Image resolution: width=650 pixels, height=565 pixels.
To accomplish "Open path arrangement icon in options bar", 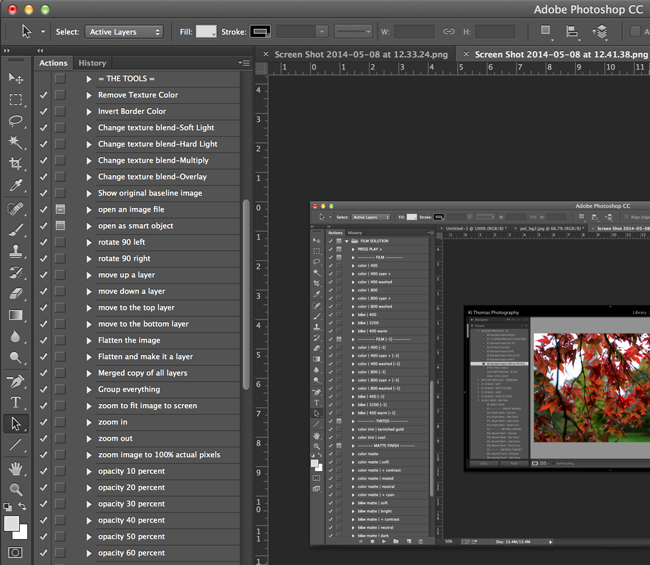I will click(599, 32).
